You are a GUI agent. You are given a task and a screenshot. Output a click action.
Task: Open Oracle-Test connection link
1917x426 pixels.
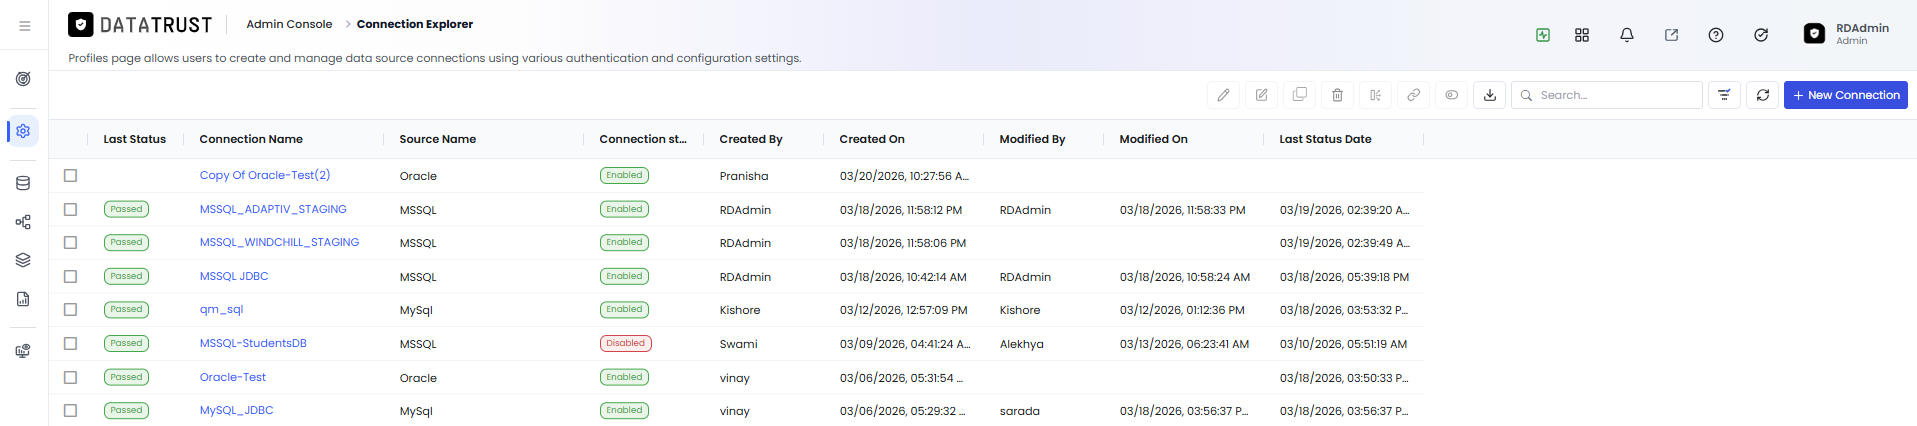coord(233,377)
